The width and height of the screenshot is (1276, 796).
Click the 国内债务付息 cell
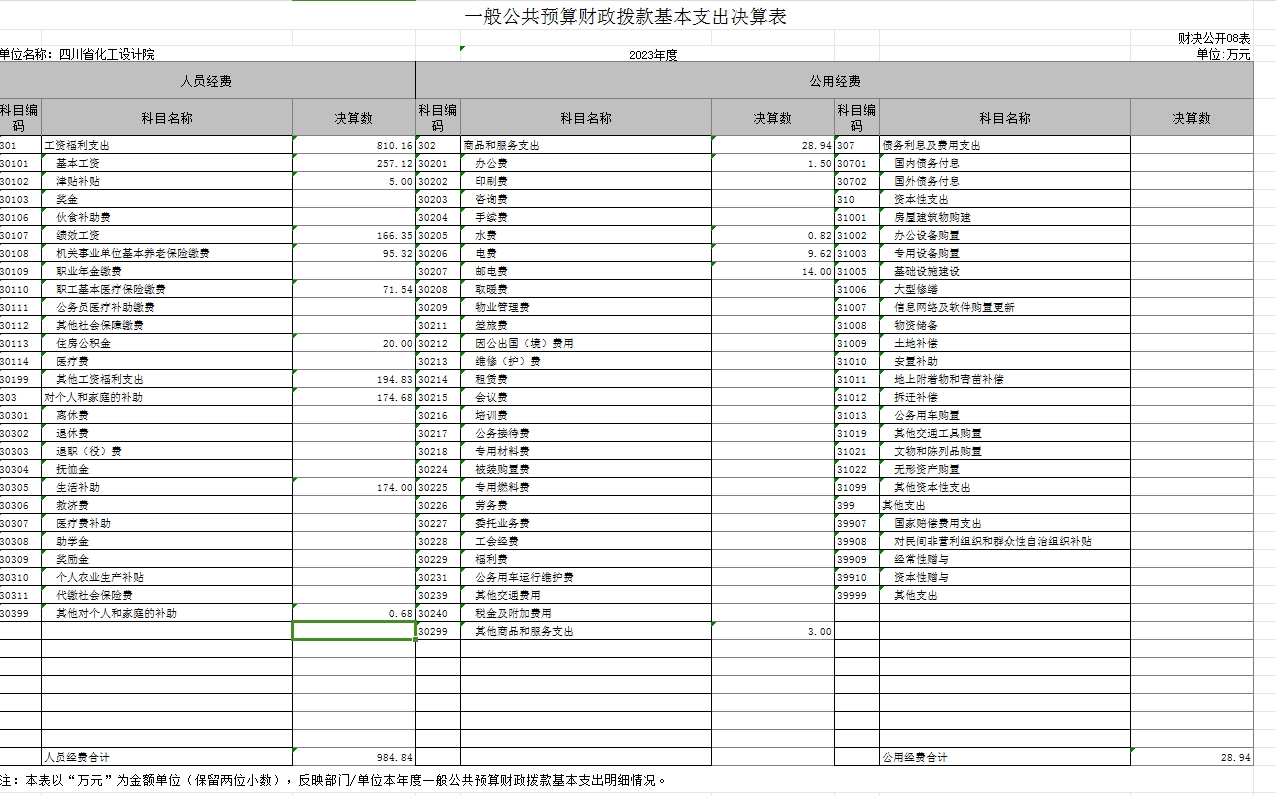click(1005, 163)
